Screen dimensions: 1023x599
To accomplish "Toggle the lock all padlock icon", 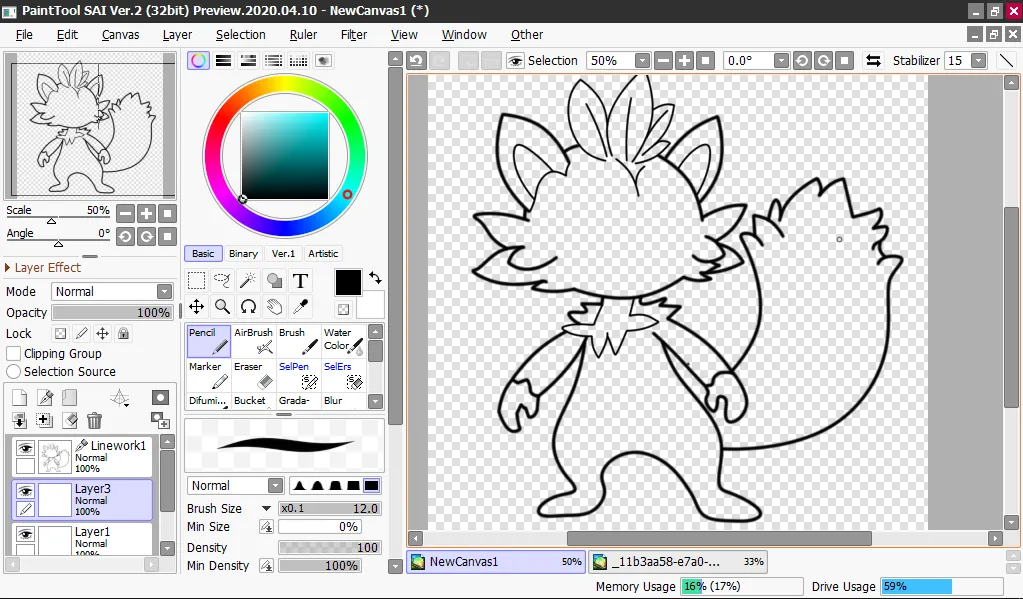I will coord(123,333).
